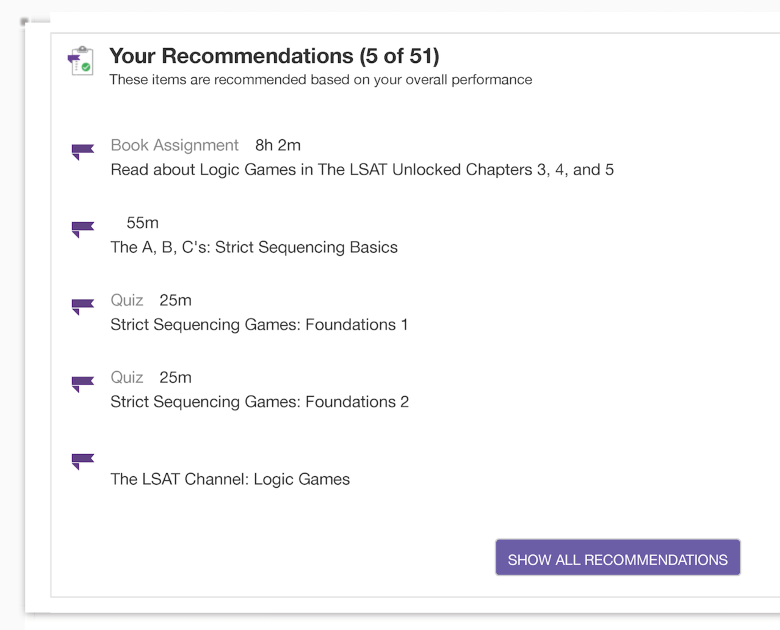780x630 pixels.
Task: Select the flag icon for Foundations 1 quiz
Action: coord(82,306)
